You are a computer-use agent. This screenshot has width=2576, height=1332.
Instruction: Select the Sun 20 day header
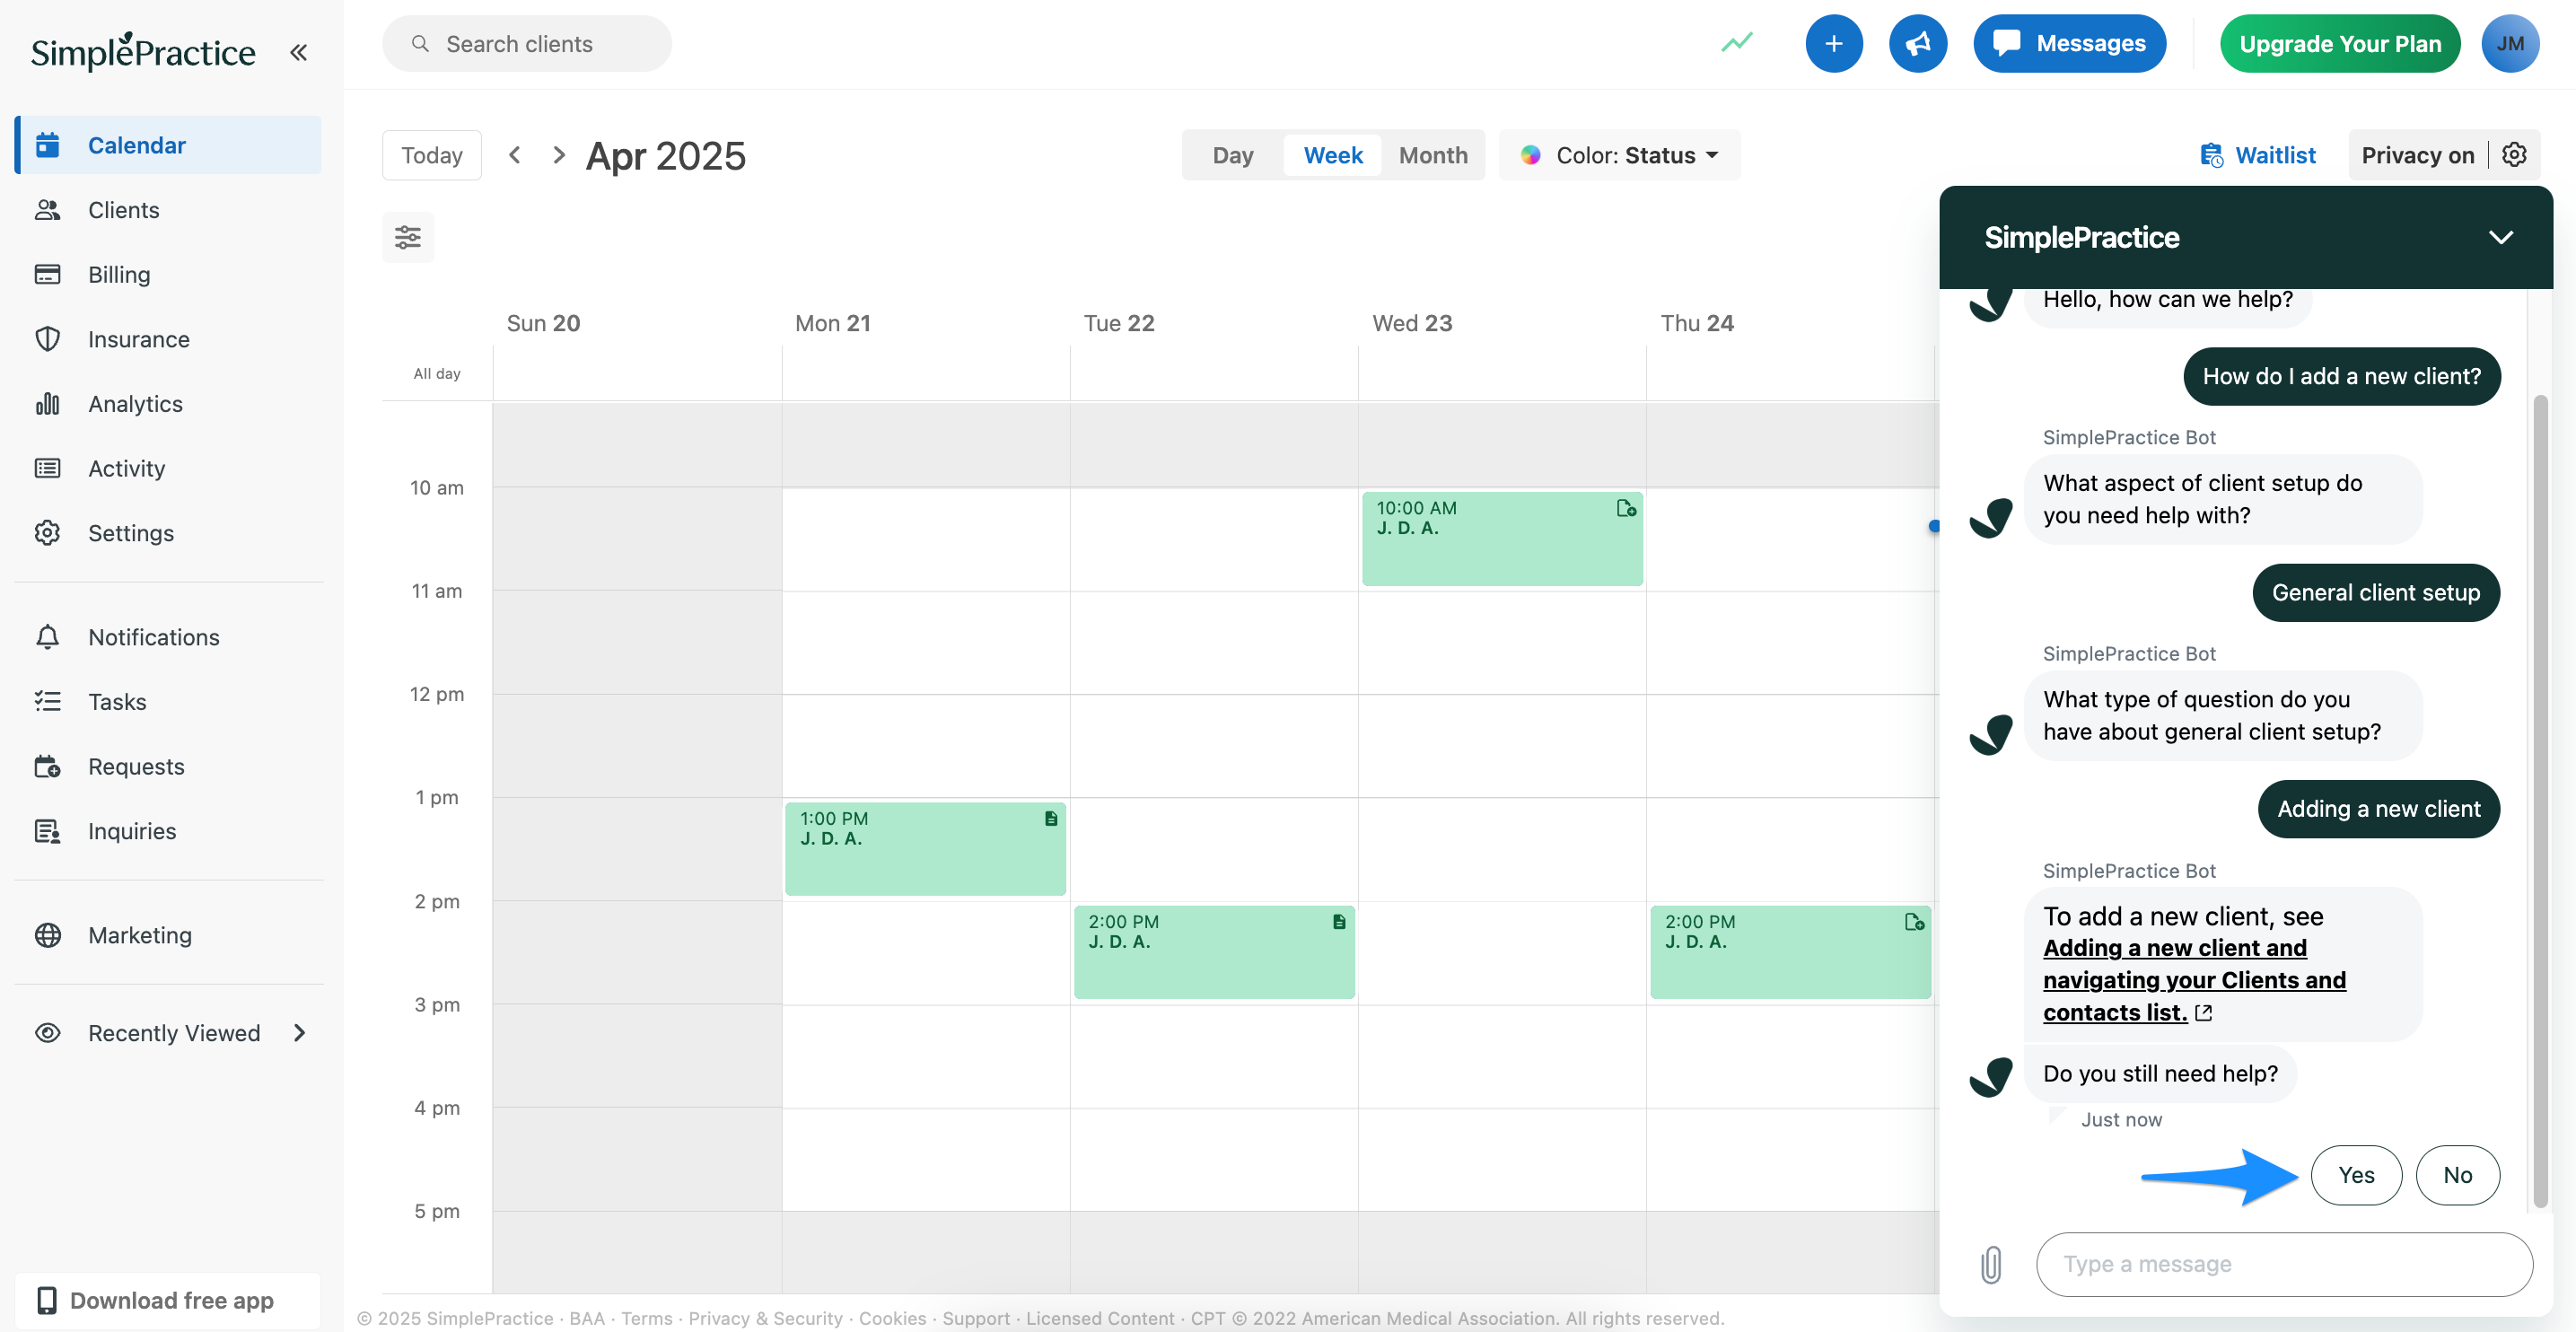point(543,323)
